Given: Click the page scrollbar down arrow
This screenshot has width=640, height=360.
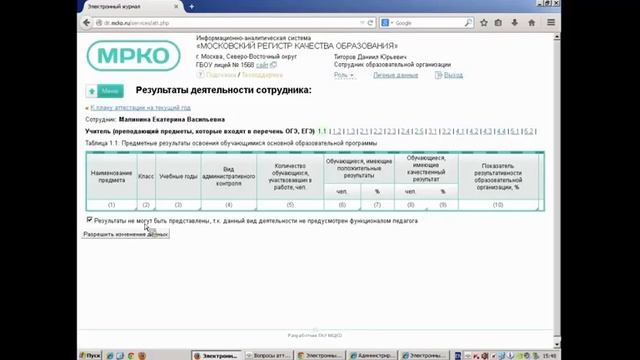Looking at the screenshot, I should click(557, 345).
